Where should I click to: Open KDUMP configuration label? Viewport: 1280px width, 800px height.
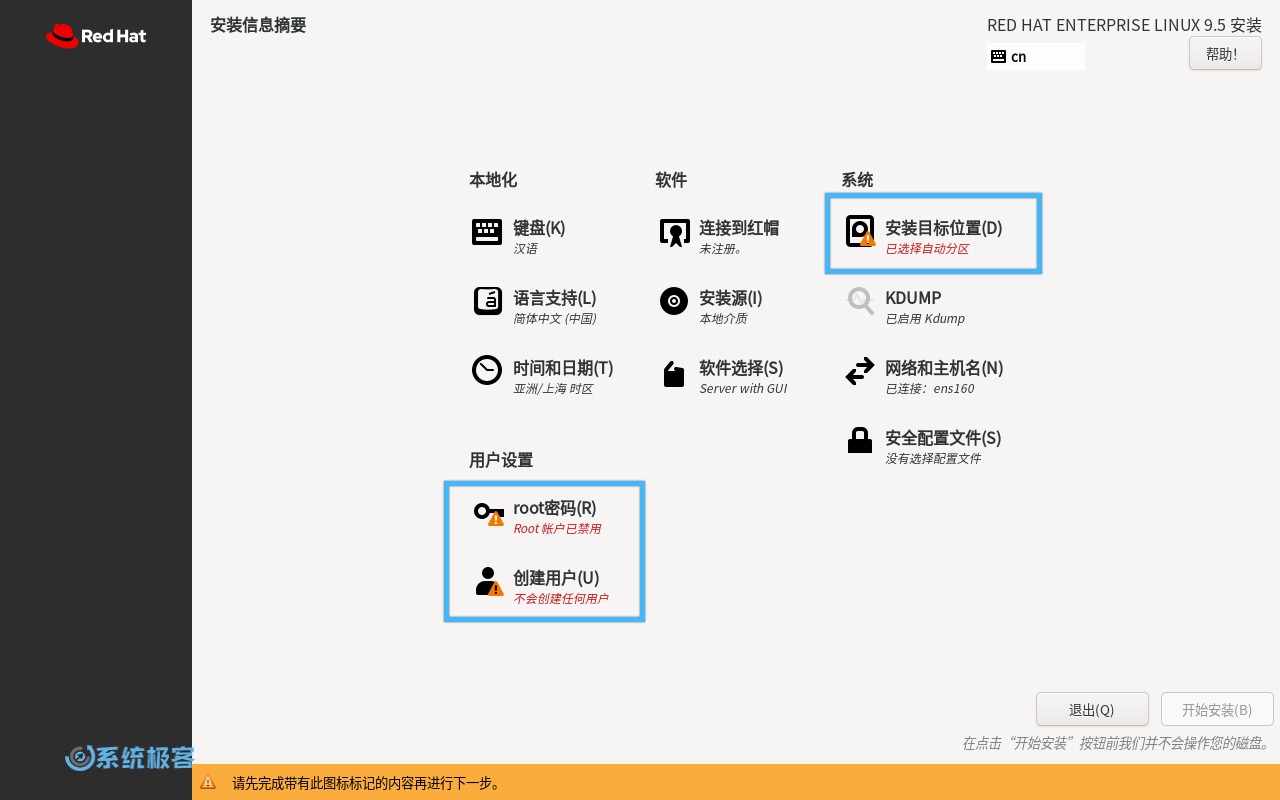[x=913, y=298]
